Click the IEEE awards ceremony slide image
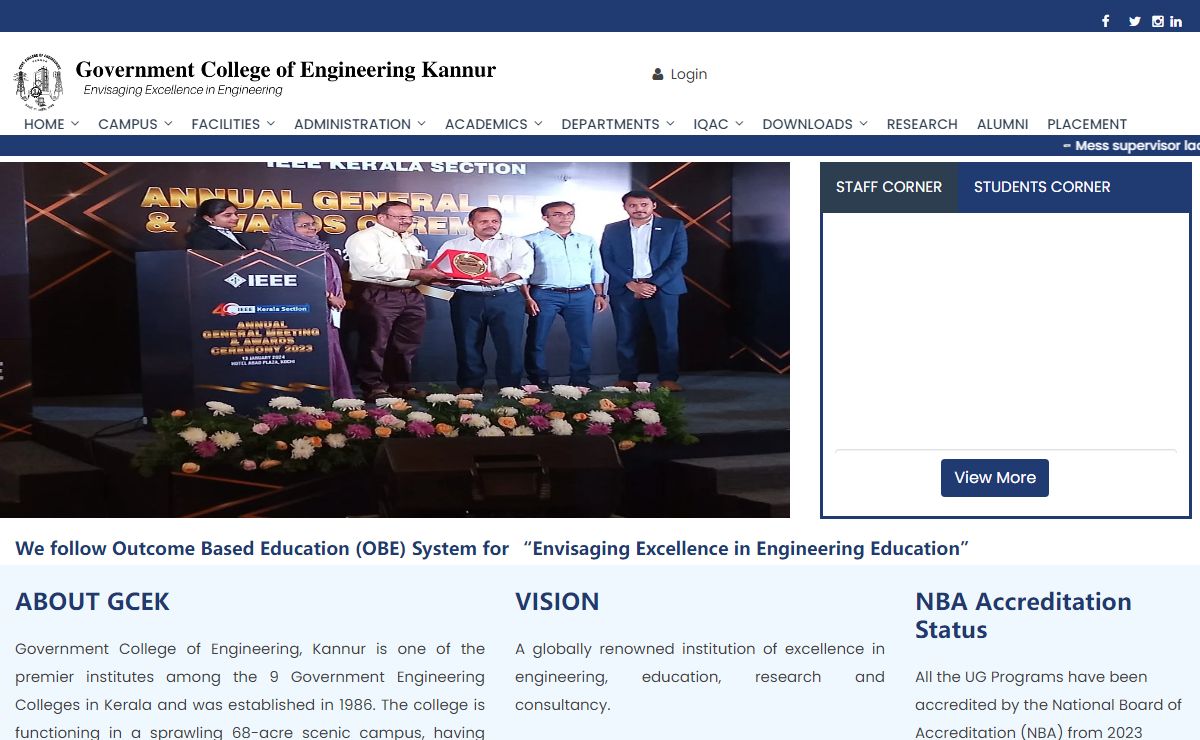The height and width of the screenshot is (740, 1200). point(395,340)
